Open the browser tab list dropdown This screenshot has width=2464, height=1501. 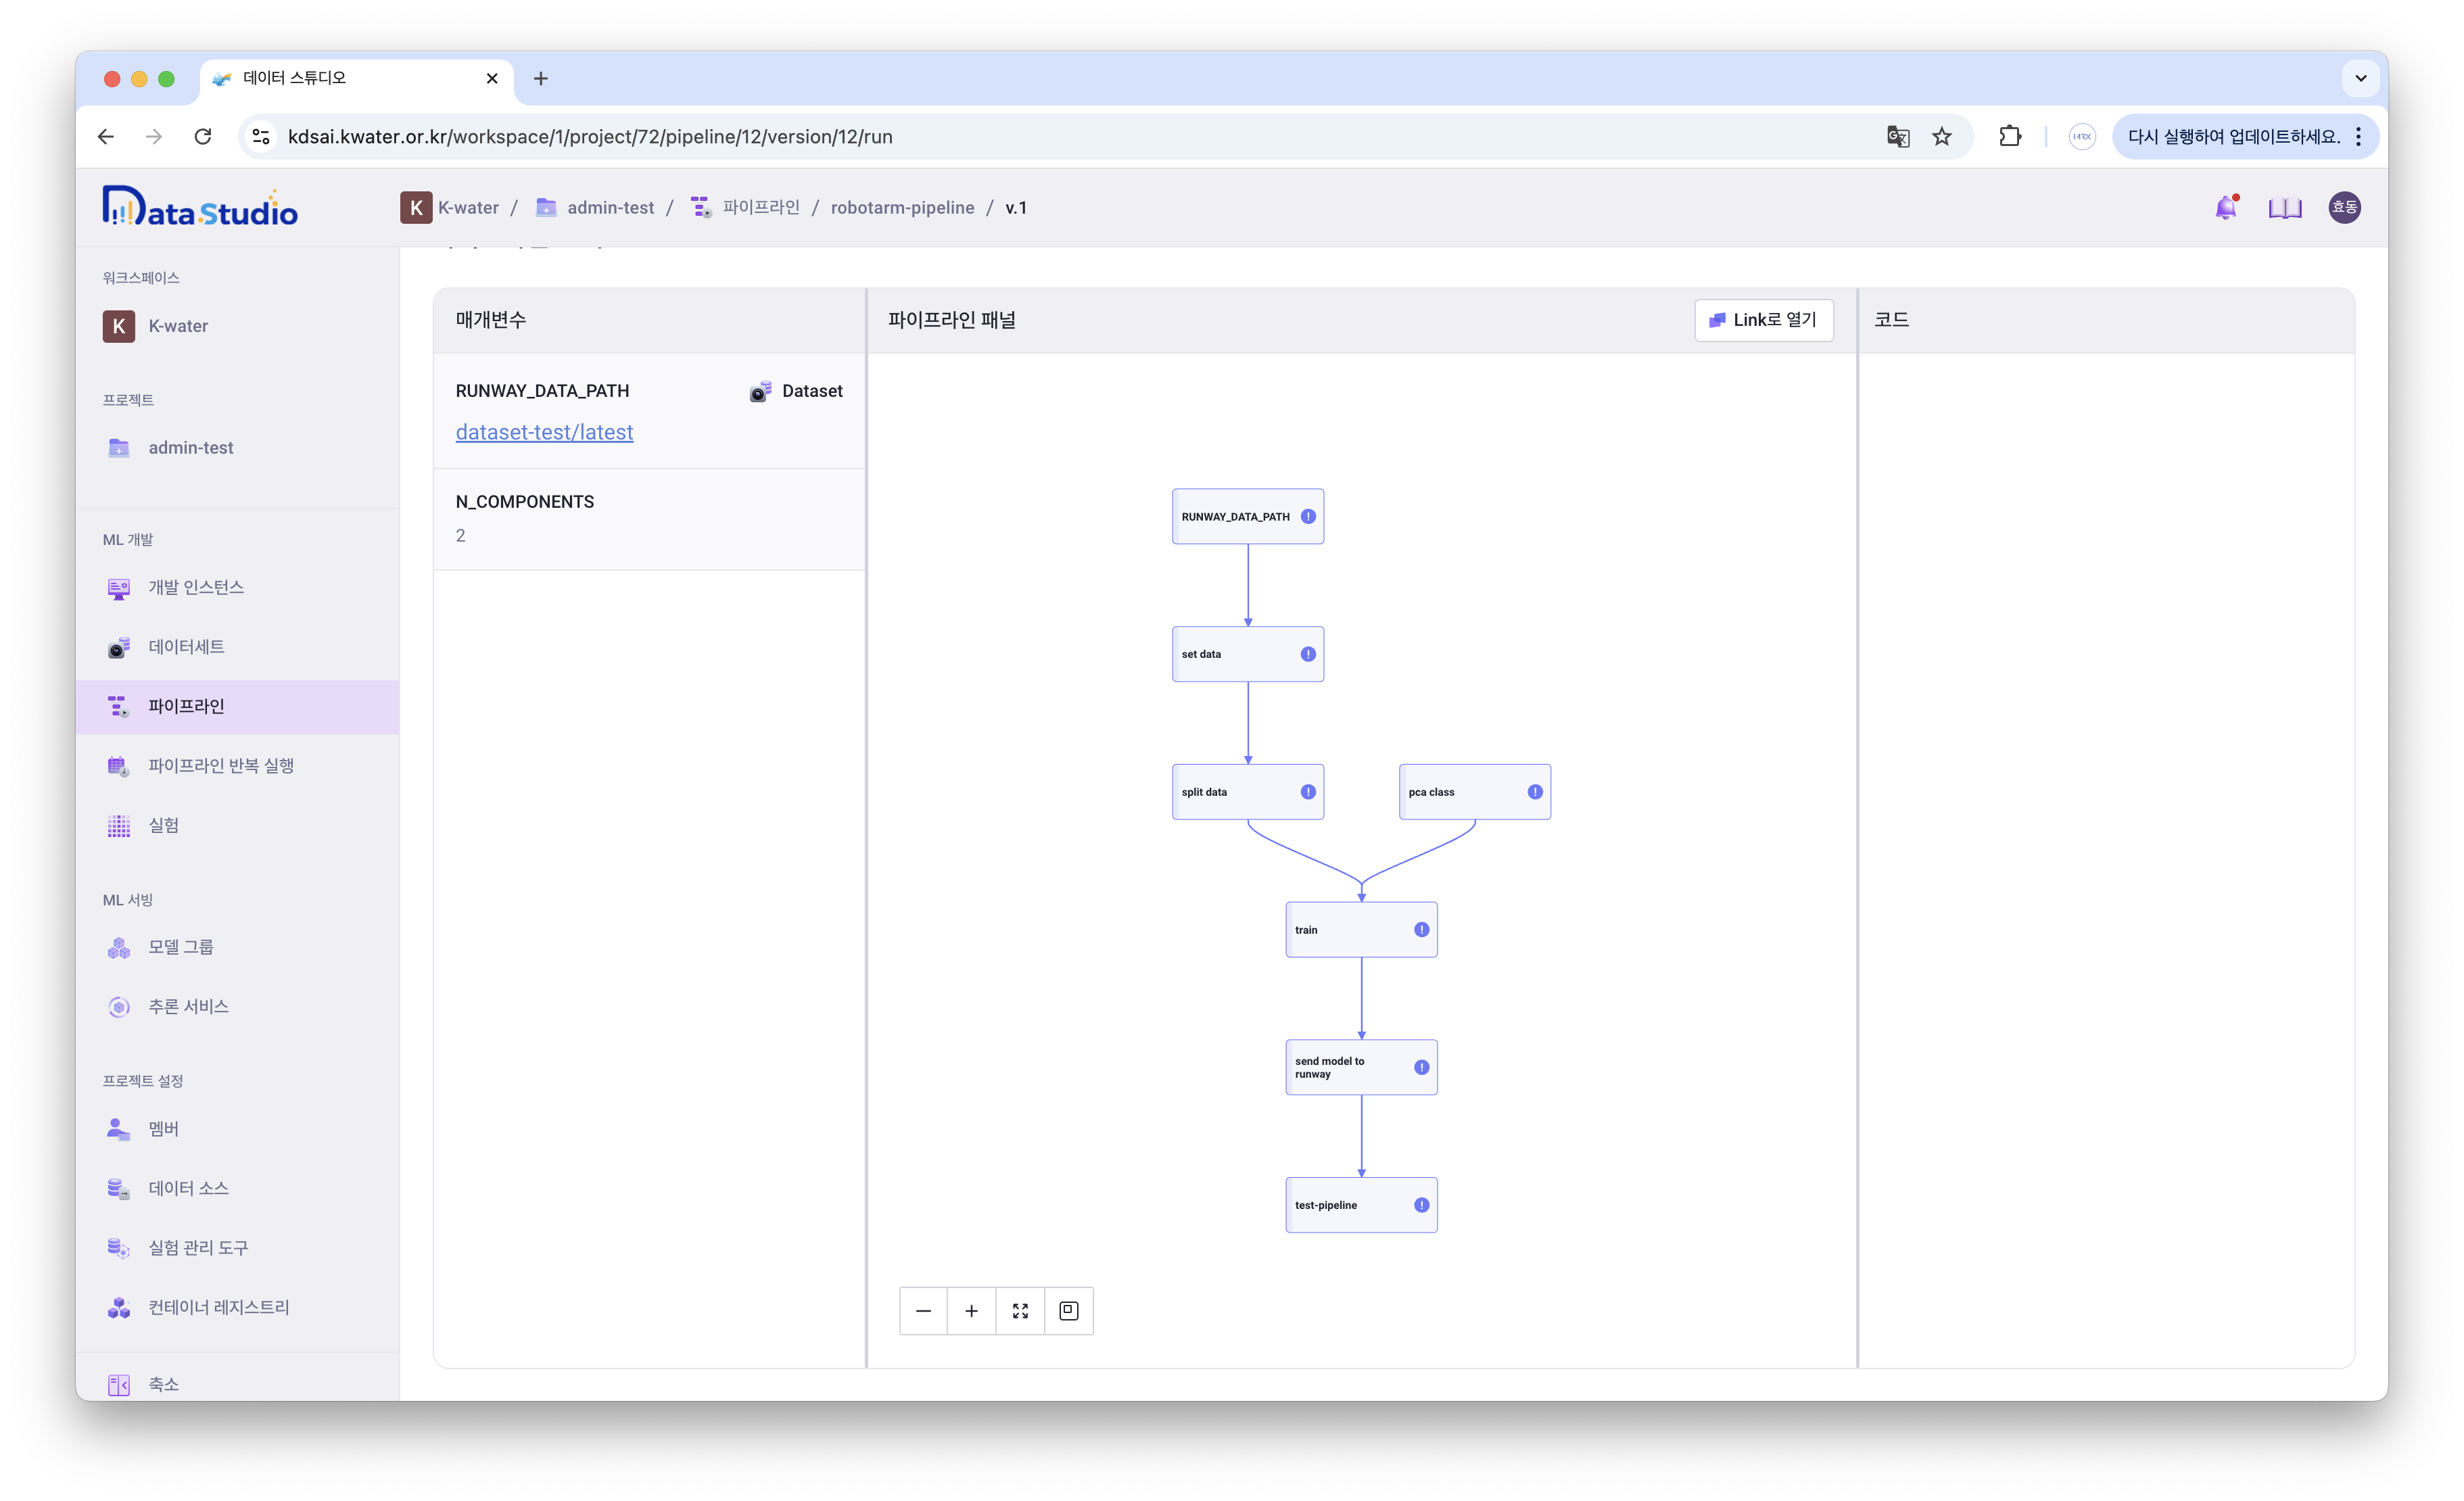2360,78
